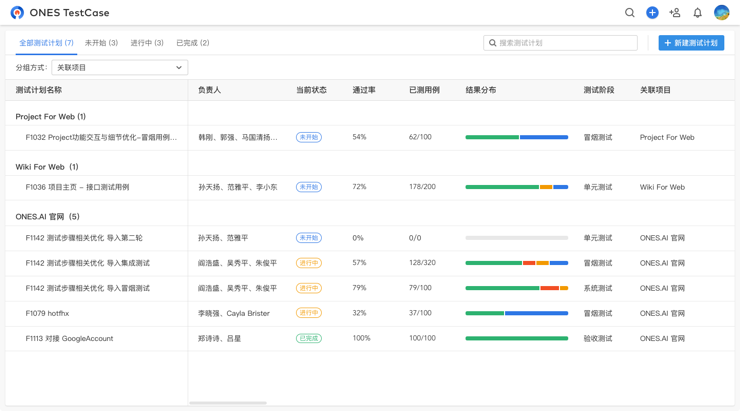This screenshot has height=411, width=740.
Task: Open the invite member icon
Action: pos(675,13)
